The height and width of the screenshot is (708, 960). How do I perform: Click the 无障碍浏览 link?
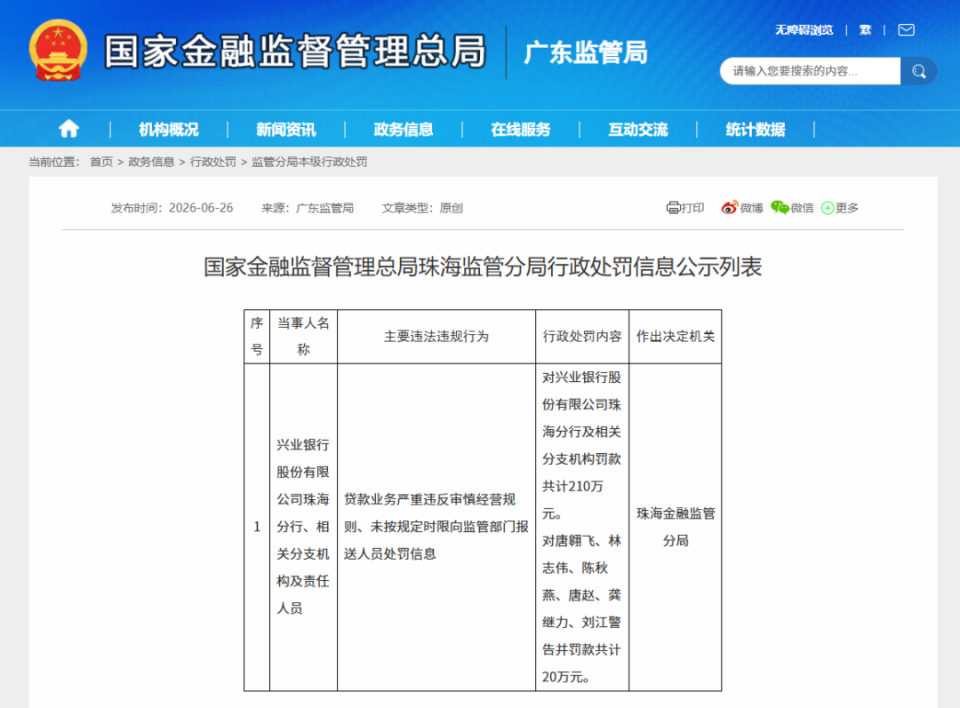pyautogui.click(x=804, y=30)
